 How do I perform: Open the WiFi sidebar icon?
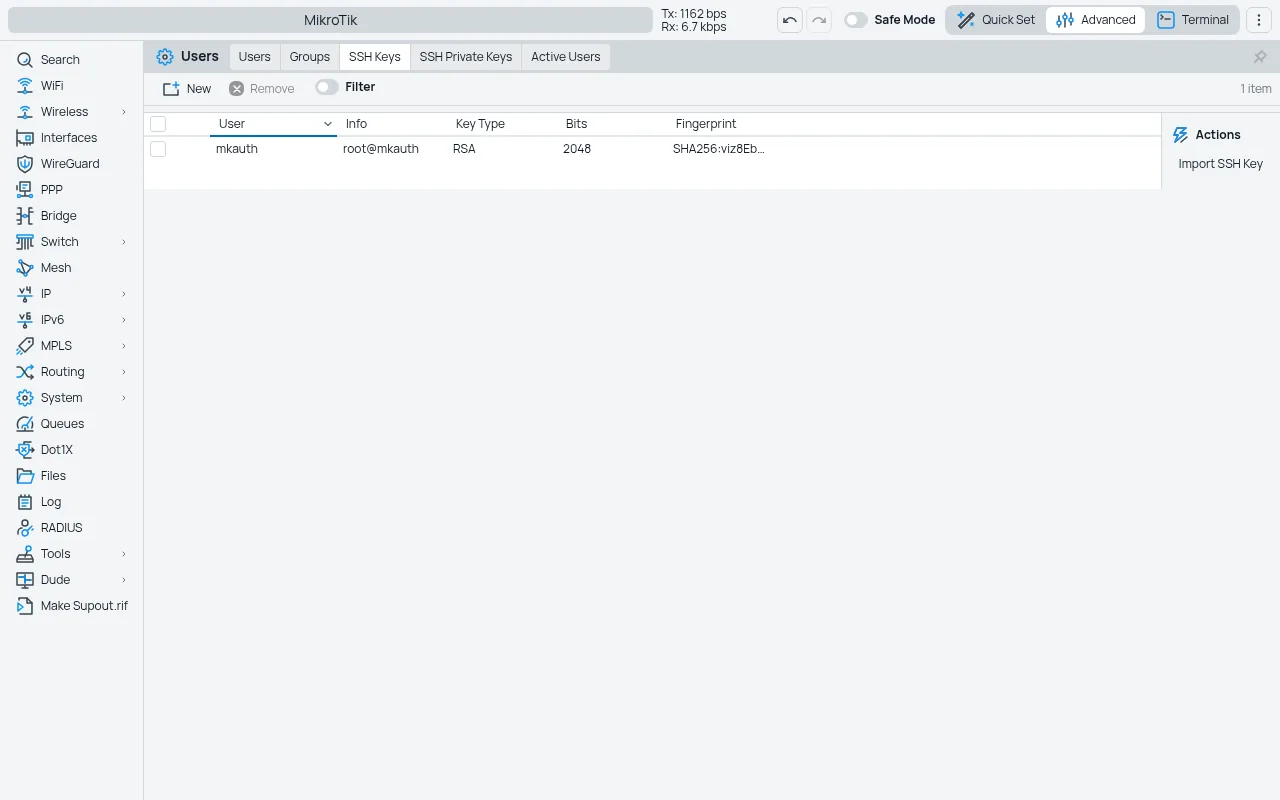[25, 86]
